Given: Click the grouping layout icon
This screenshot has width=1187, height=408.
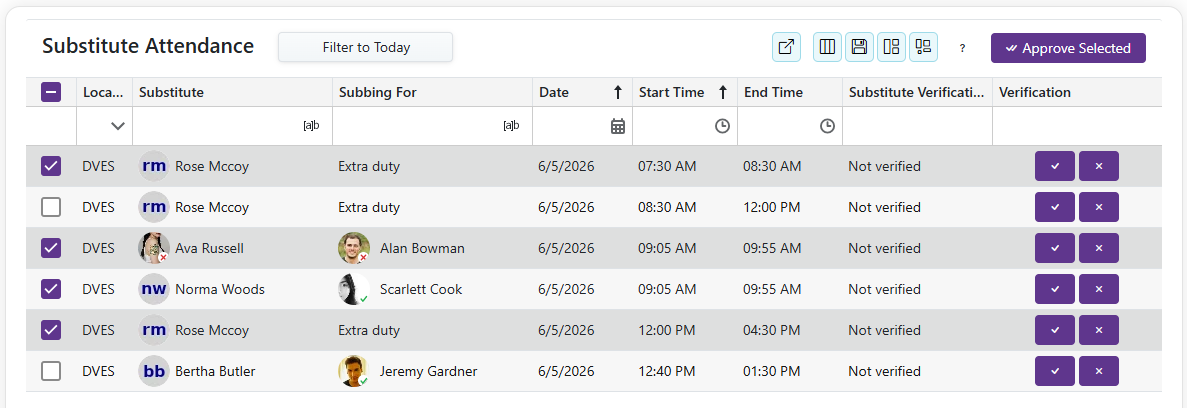Looking at the screenshot, I should tap(923, 47).
